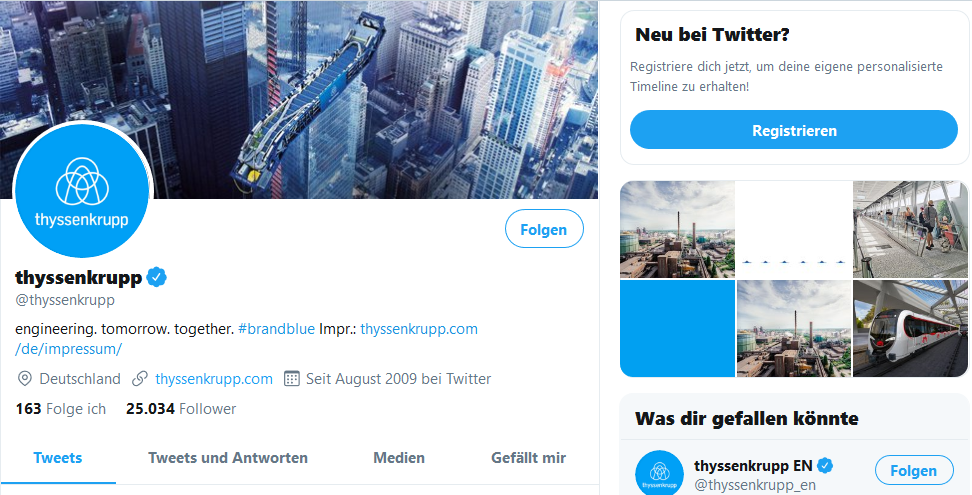View the 163 Folge ich list

61,409
